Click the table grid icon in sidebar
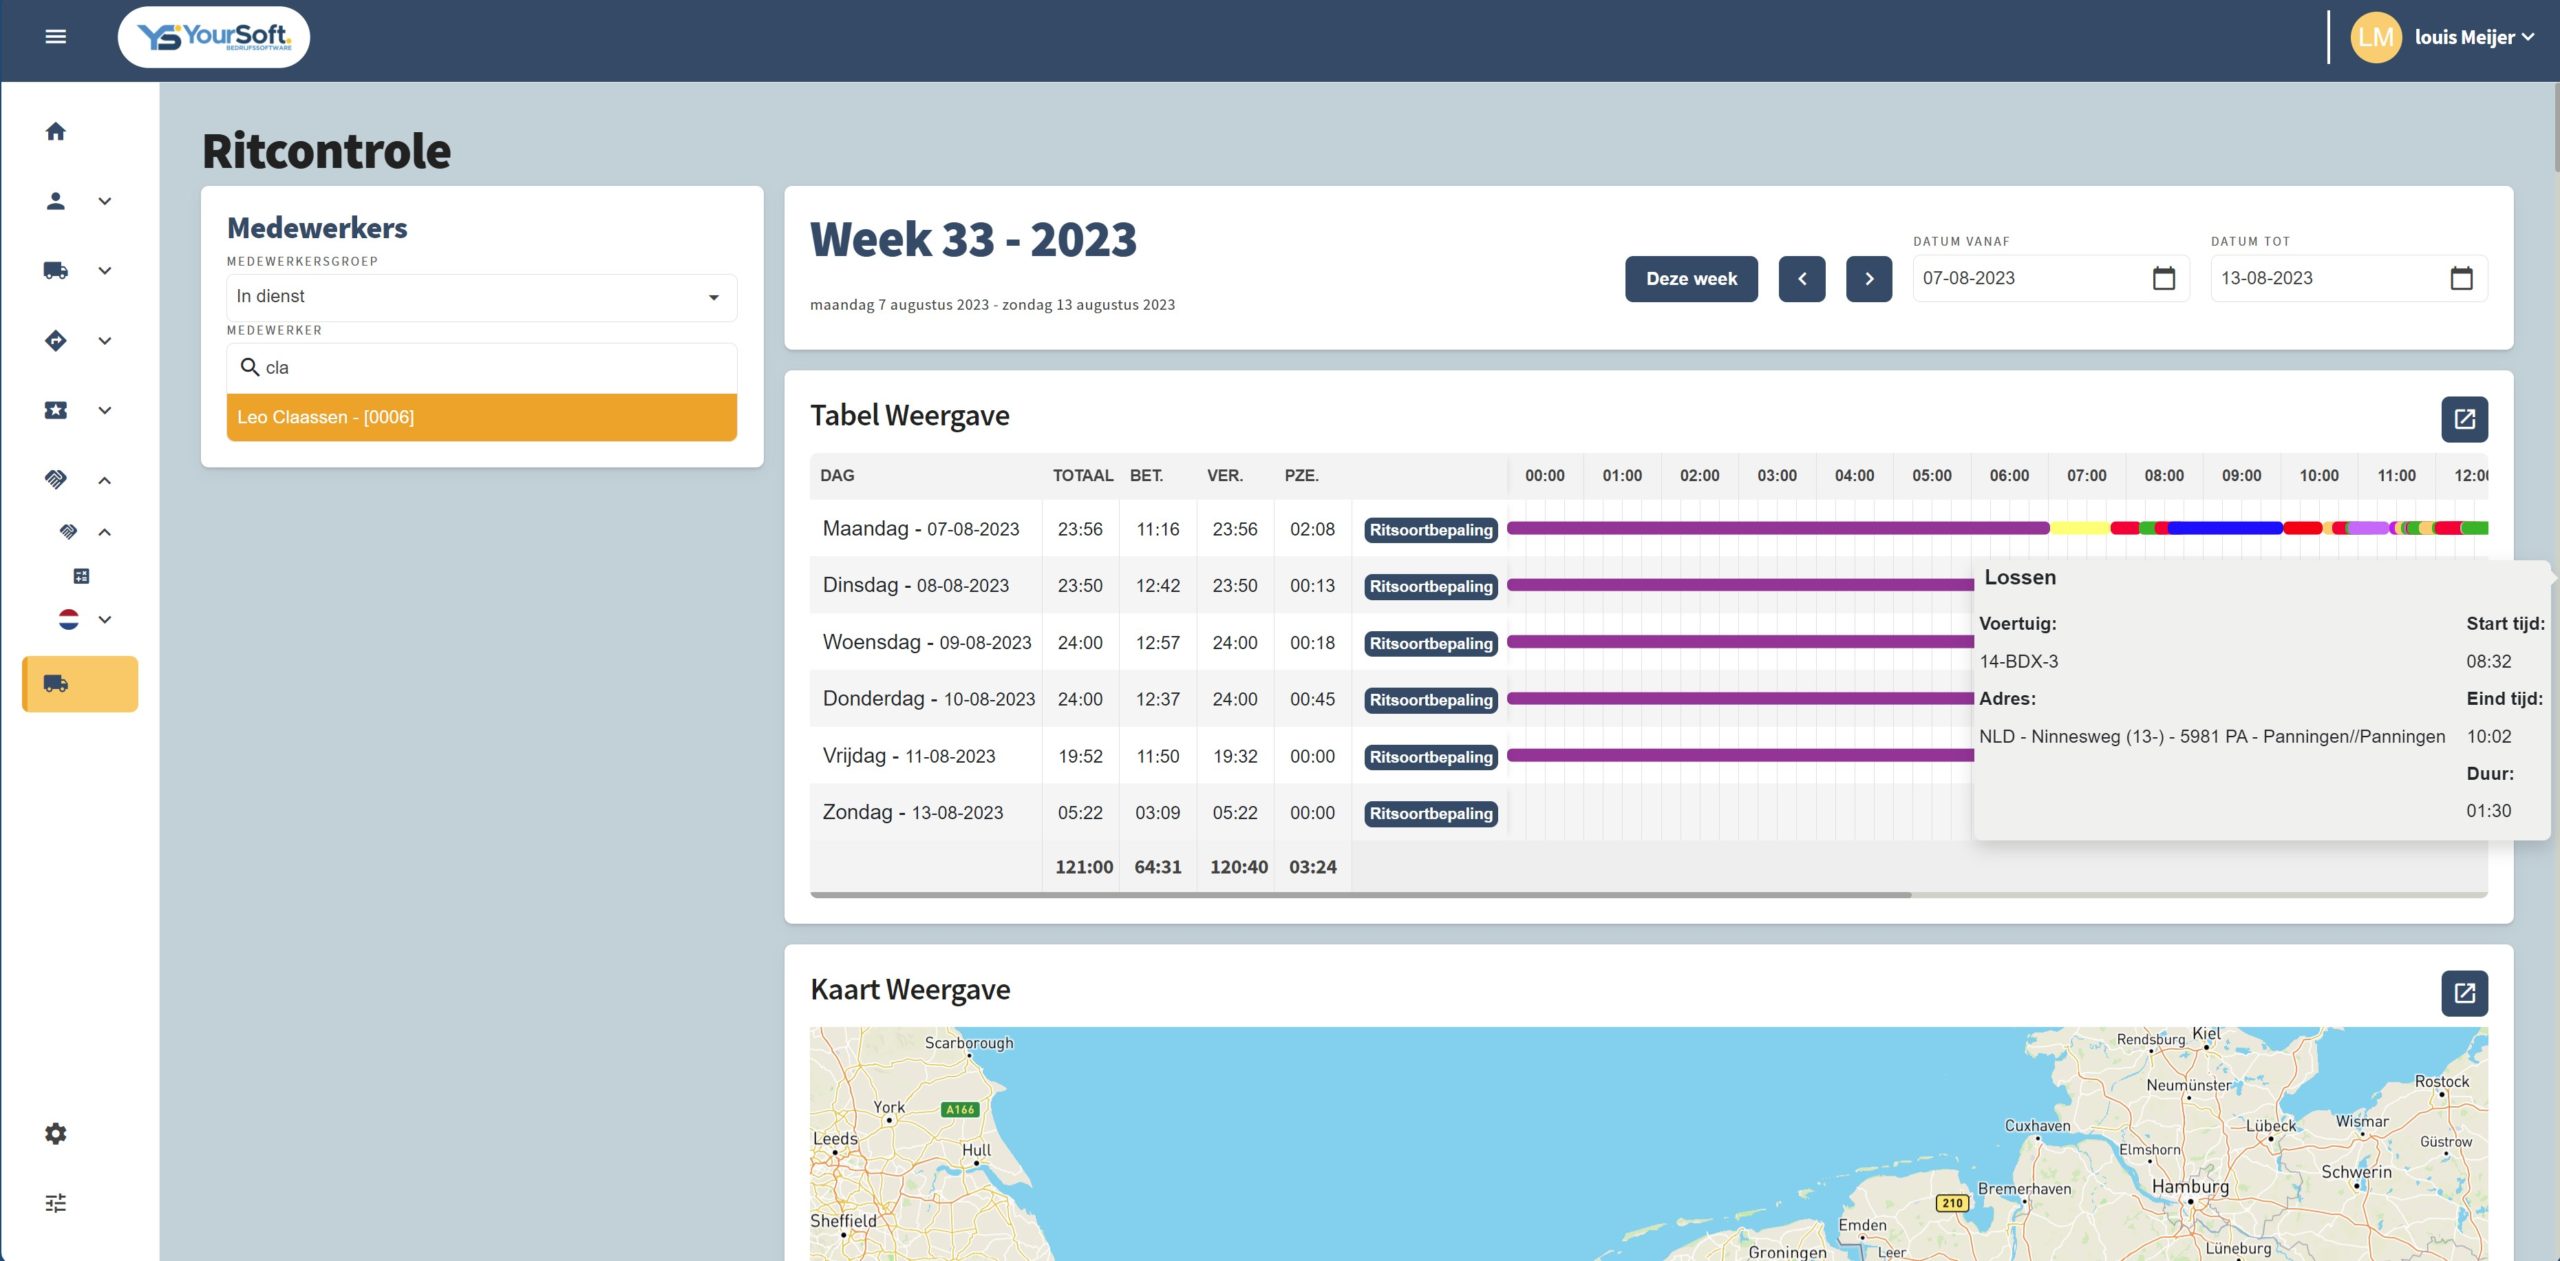This screenshot has width=2560, height=1261. (82, 576)
